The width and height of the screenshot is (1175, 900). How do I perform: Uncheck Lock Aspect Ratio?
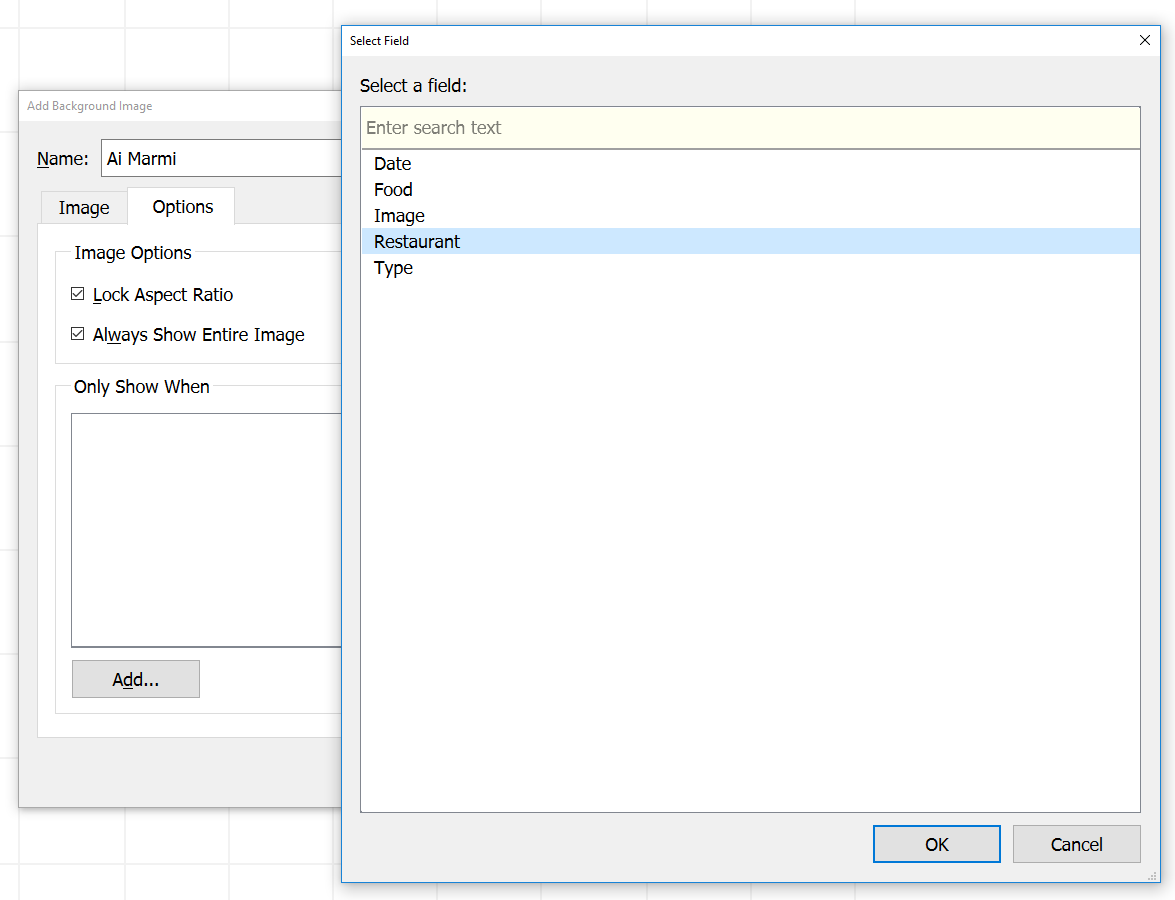78,294
